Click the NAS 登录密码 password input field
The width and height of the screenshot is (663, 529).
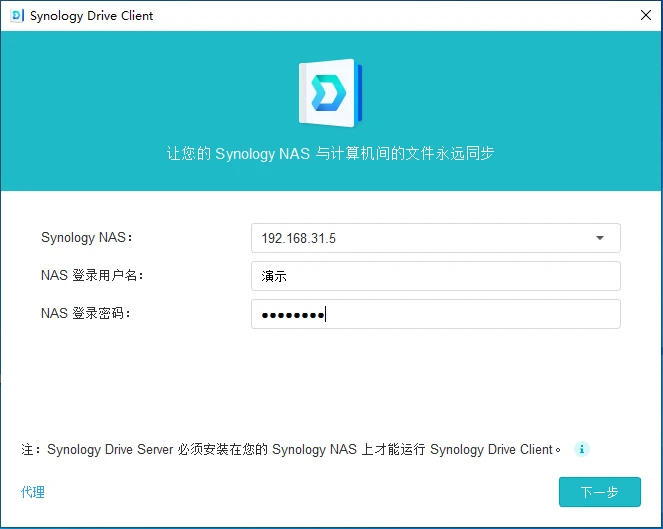click(x=436, y=314)
